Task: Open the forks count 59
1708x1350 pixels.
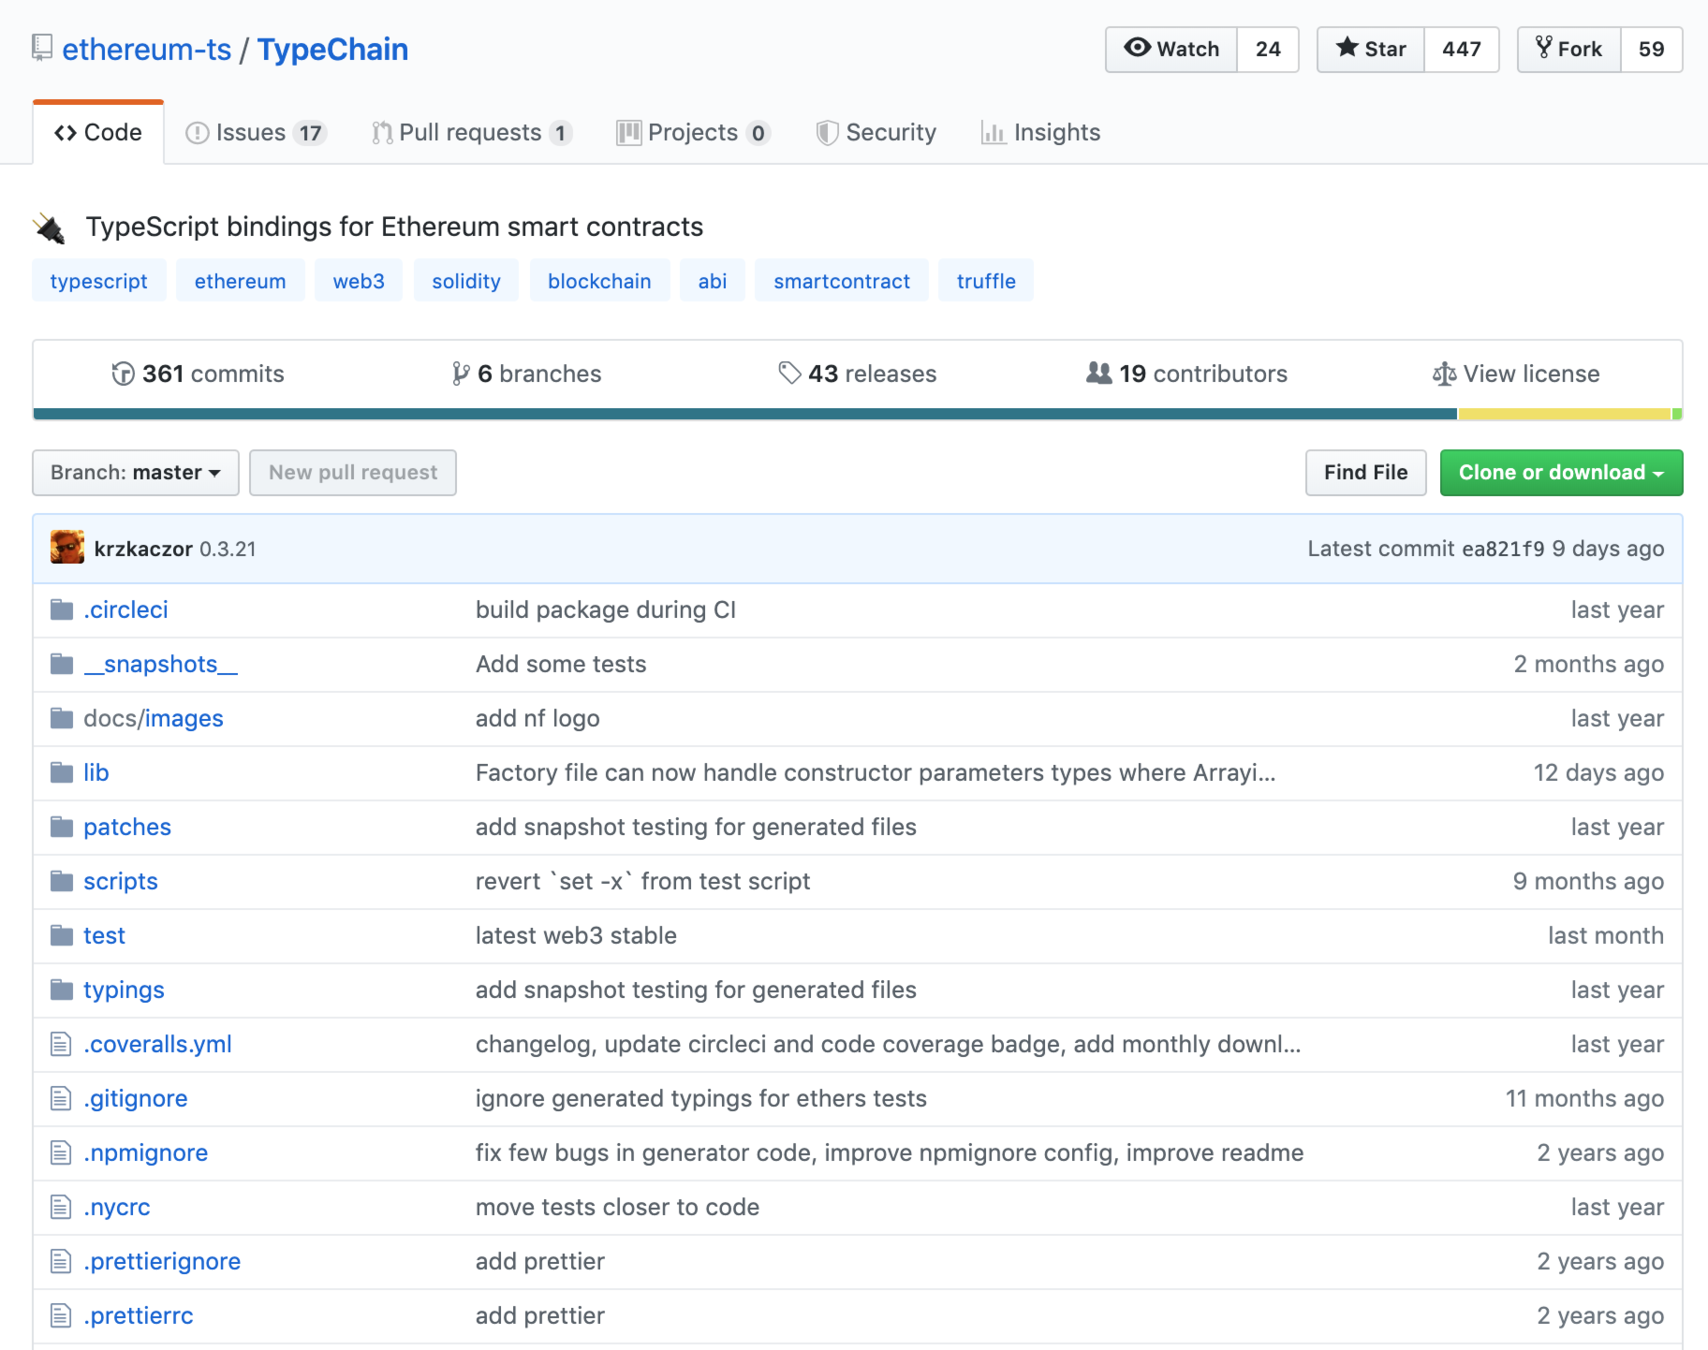Action: pyautogui.click(x=1651, y=49)
